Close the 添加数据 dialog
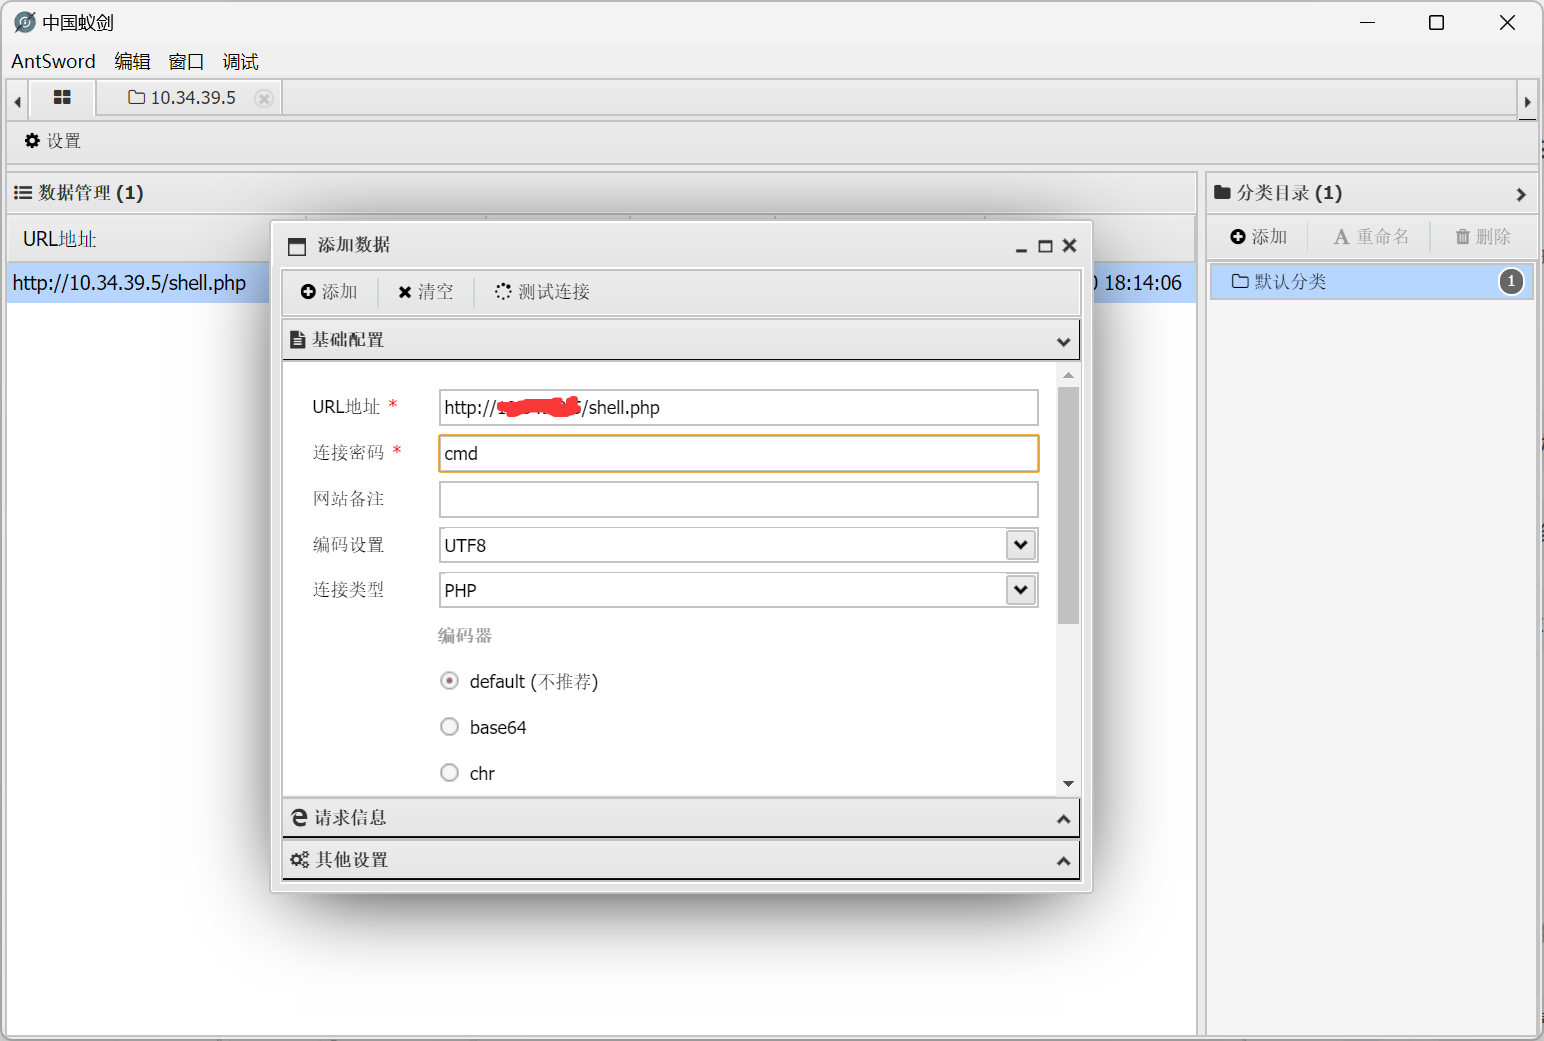Screen dimensions: 1544x1041 click(1069, 246)
